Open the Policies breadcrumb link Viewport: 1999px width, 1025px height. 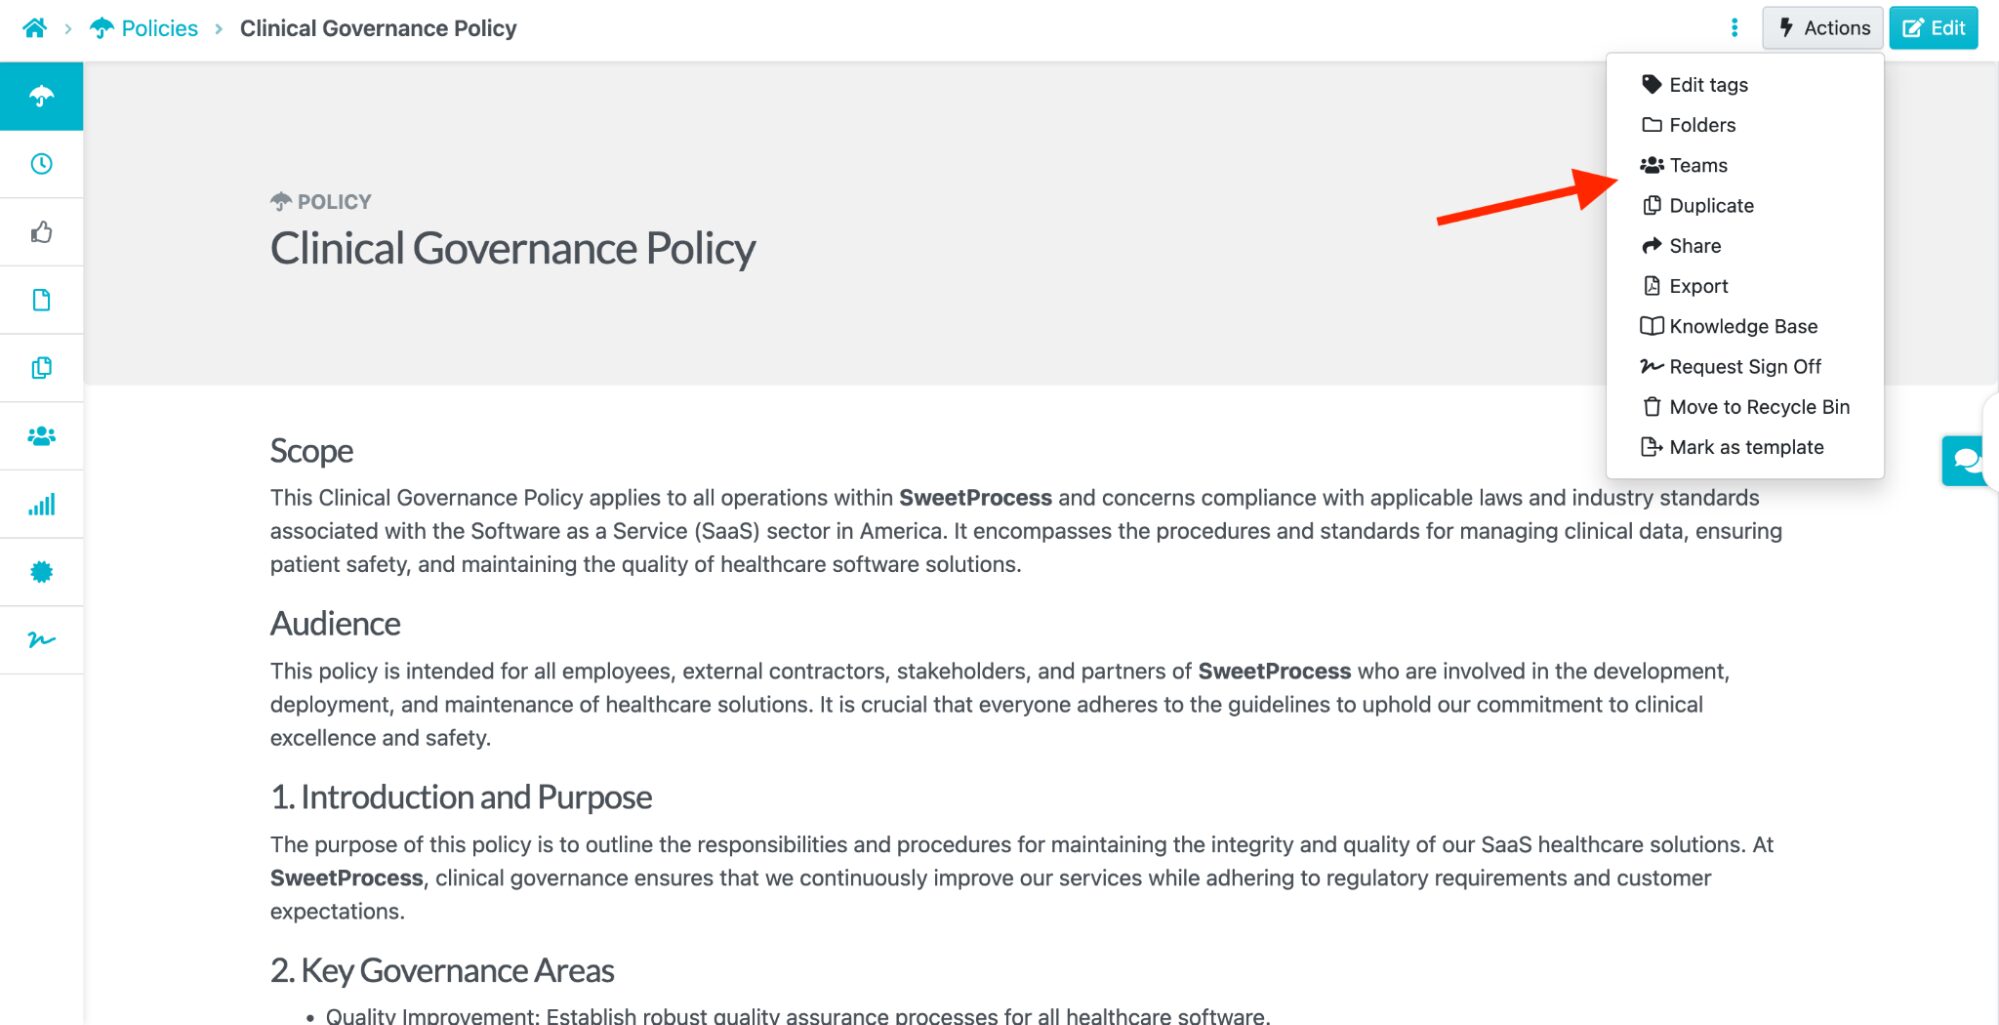coord(159,27)
